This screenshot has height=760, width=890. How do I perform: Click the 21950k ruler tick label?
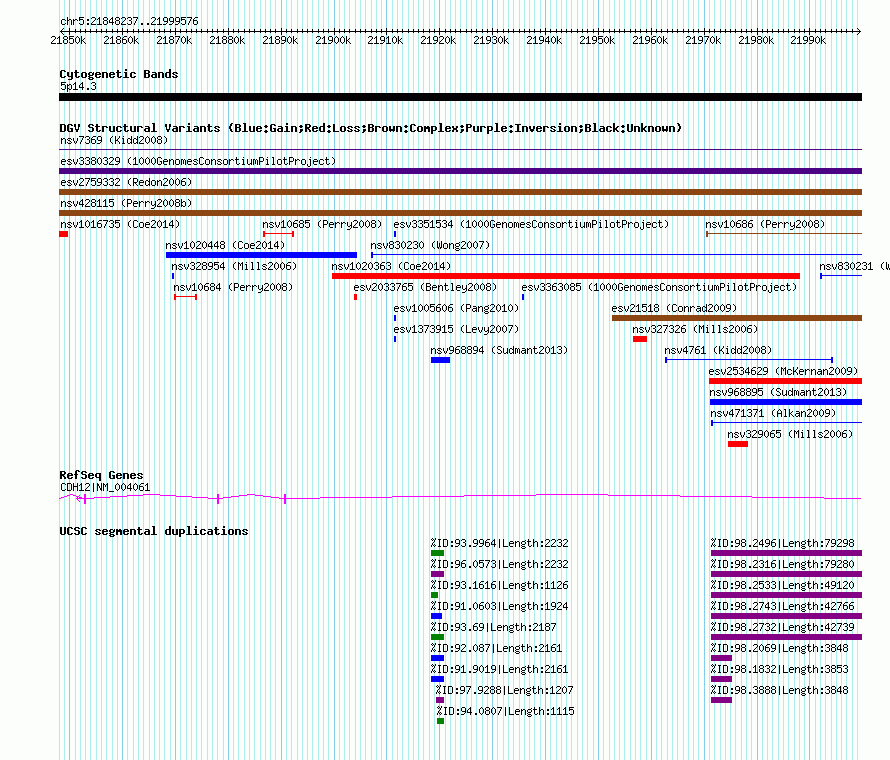[x=597, y=40]
